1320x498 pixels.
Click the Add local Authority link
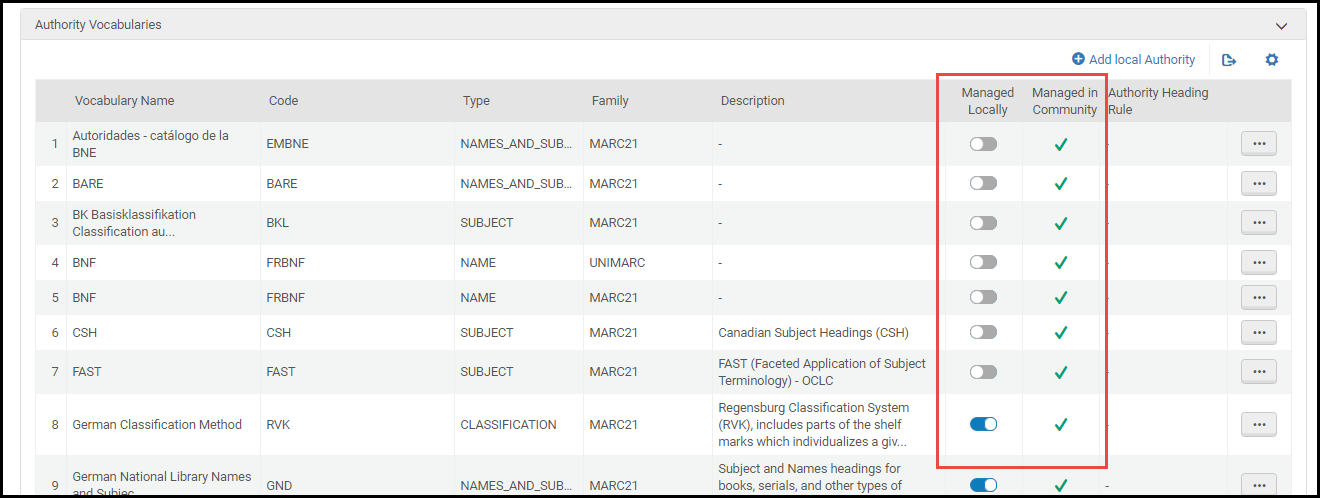[1141, 60]
